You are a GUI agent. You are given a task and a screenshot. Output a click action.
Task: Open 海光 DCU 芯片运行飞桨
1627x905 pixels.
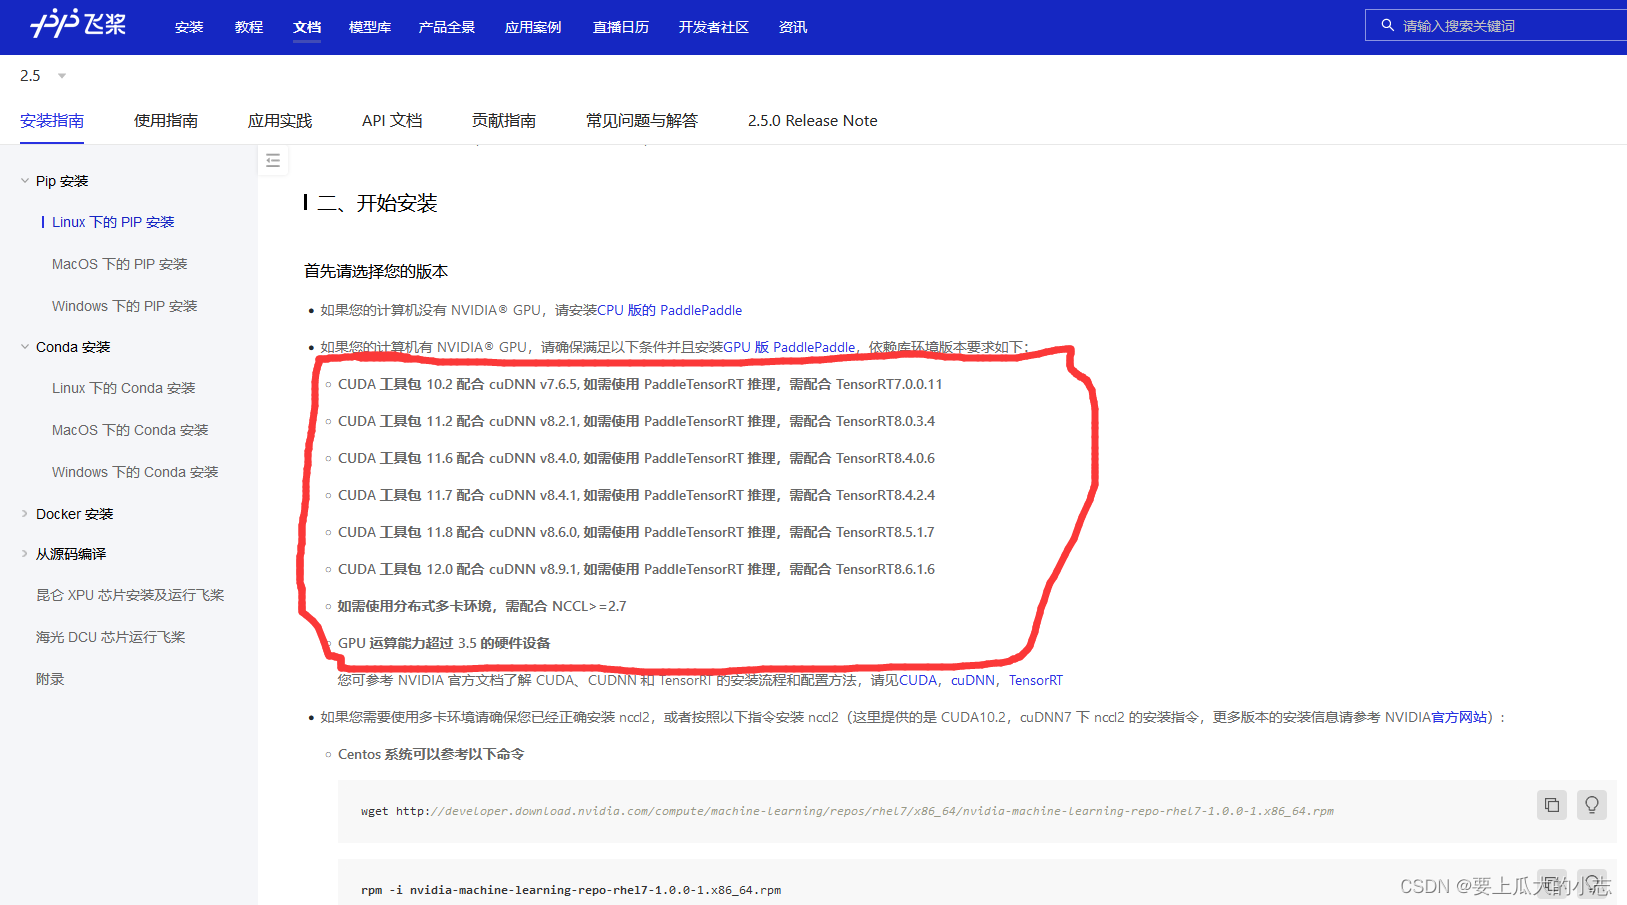pyautogui.click(x=111, y=637)
